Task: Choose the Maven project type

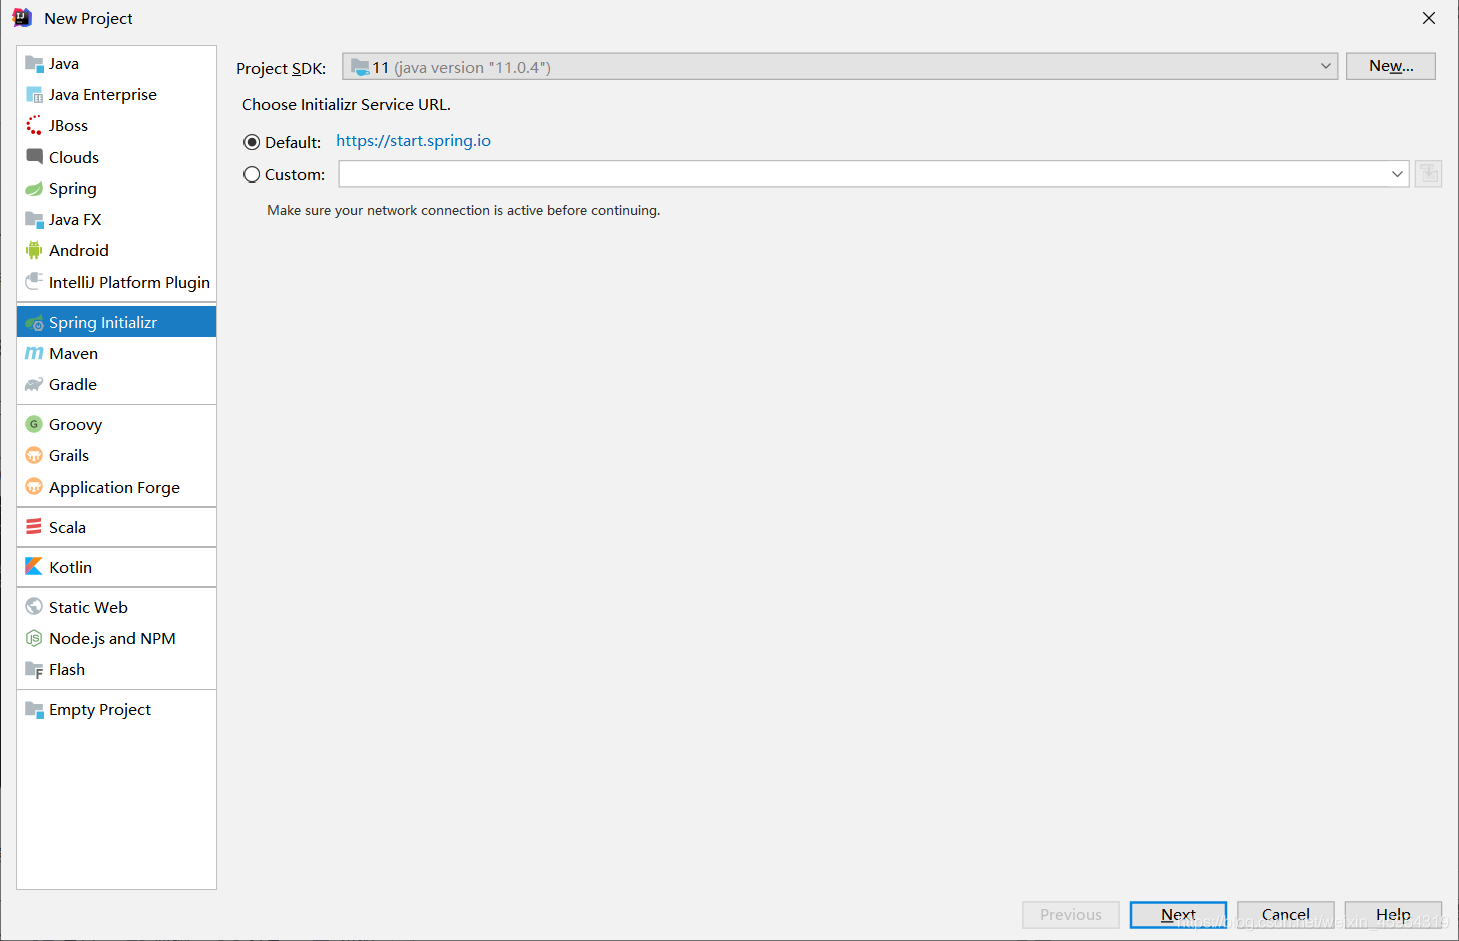Action: pyautogui.click(x=116, y=354)
